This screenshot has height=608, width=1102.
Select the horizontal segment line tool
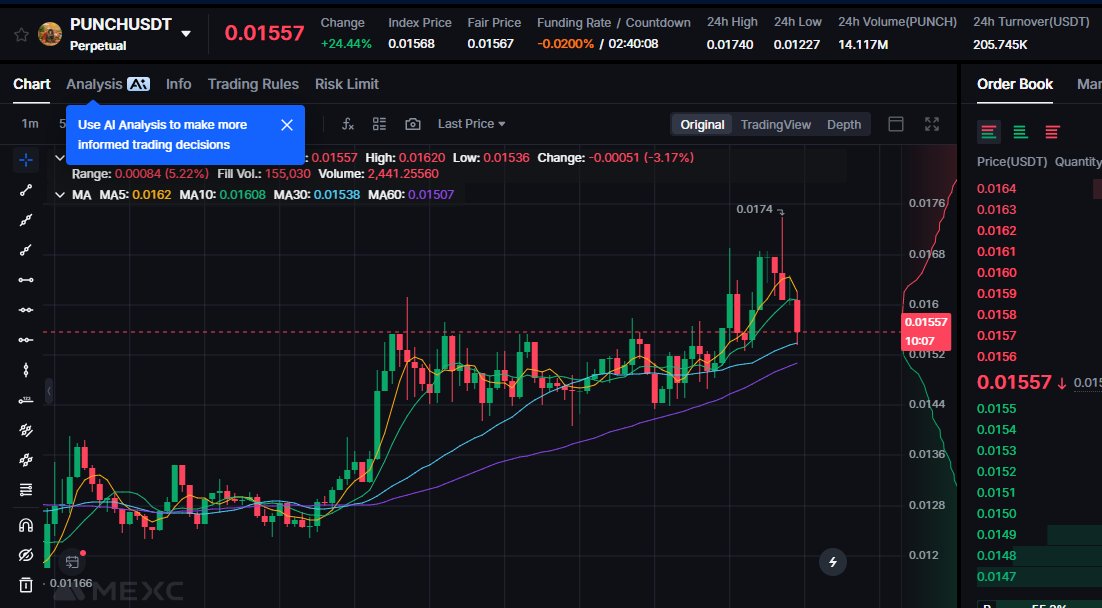tap(26, 280)
